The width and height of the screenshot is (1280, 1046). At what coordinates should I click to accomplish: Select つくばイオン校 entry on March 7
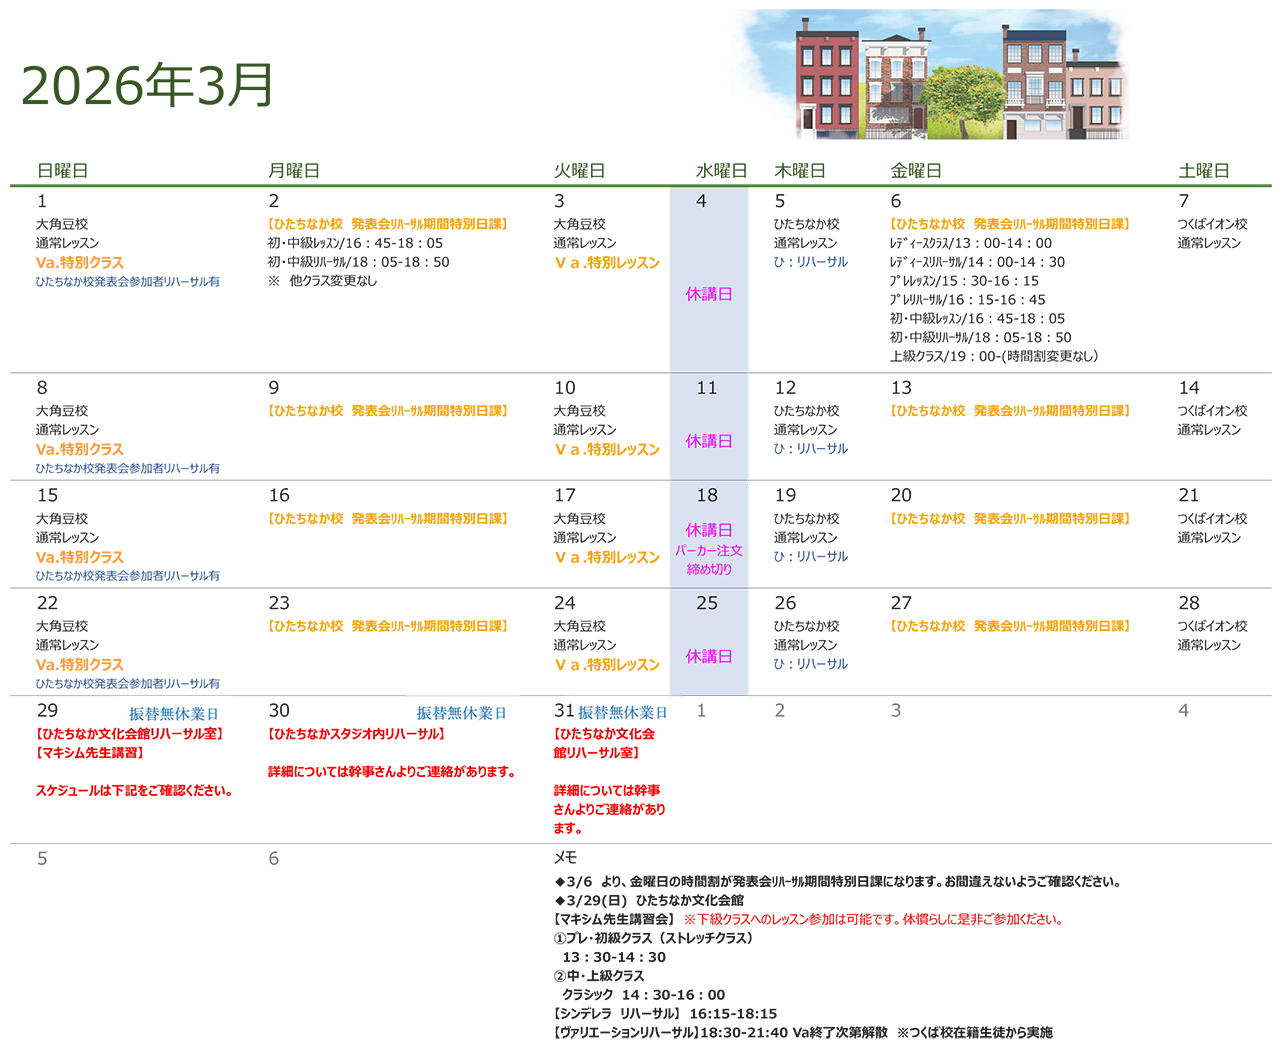1212,224
